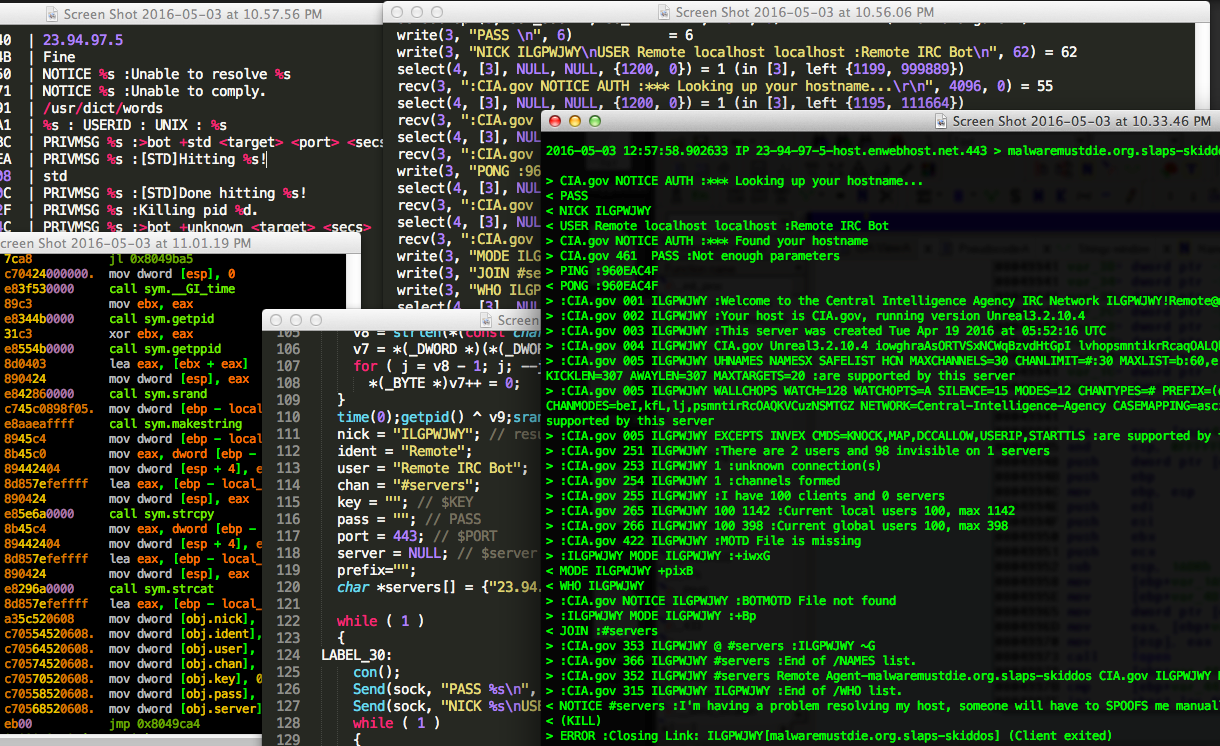Click document icon in 10.56.06 PM title bar
This screenshot has width=1220, height=746.
666,12
